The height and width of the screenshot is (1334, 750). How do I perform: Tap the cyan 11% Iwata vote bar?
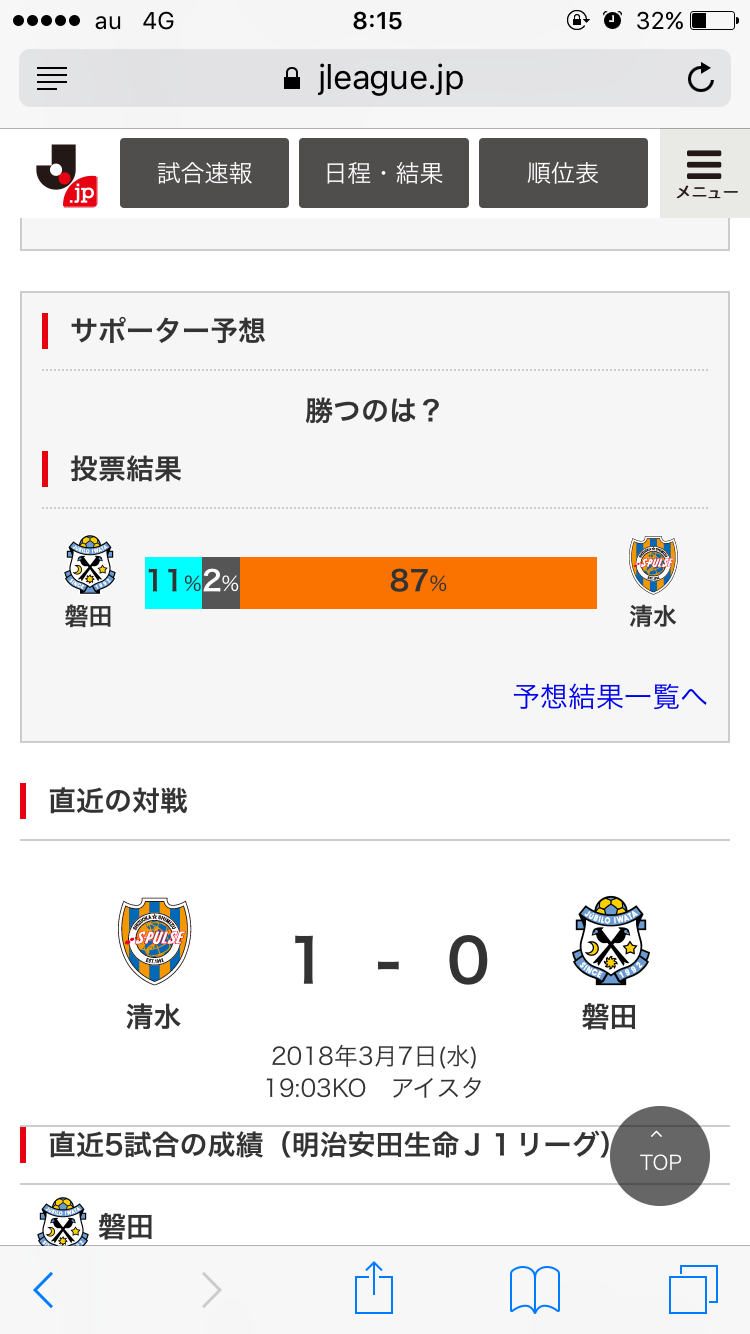173,582
